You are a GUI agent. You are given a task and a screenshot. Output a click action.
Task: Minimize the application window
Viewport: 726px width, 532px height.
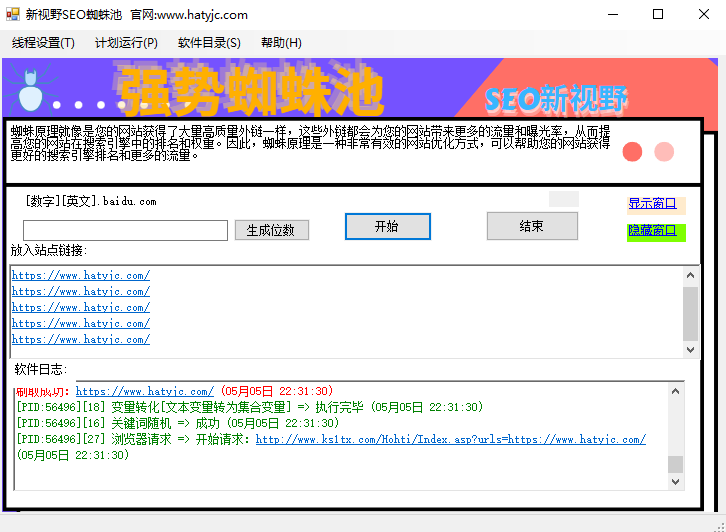click(x=611, y=15)
